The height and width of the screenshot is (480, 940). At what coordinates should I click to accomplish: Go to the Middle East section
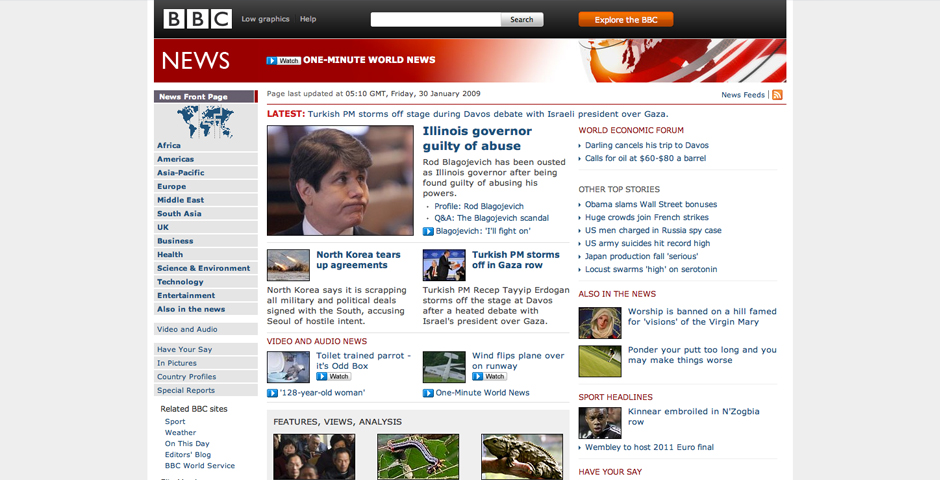click(206, 200)
